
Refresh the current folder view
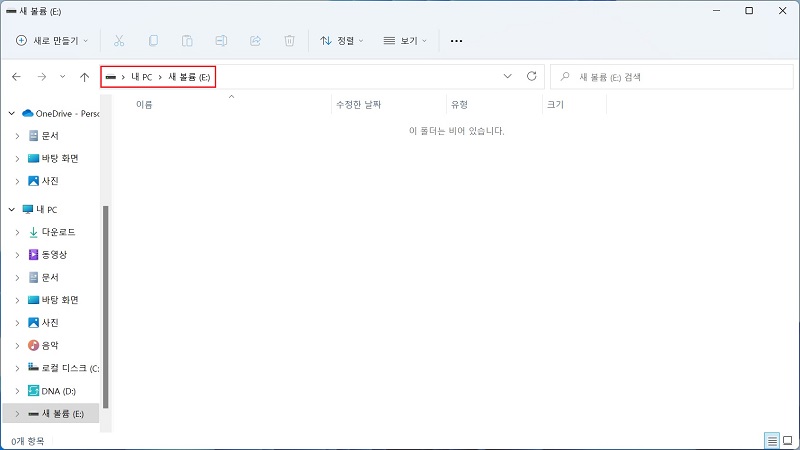click(532, 77)
